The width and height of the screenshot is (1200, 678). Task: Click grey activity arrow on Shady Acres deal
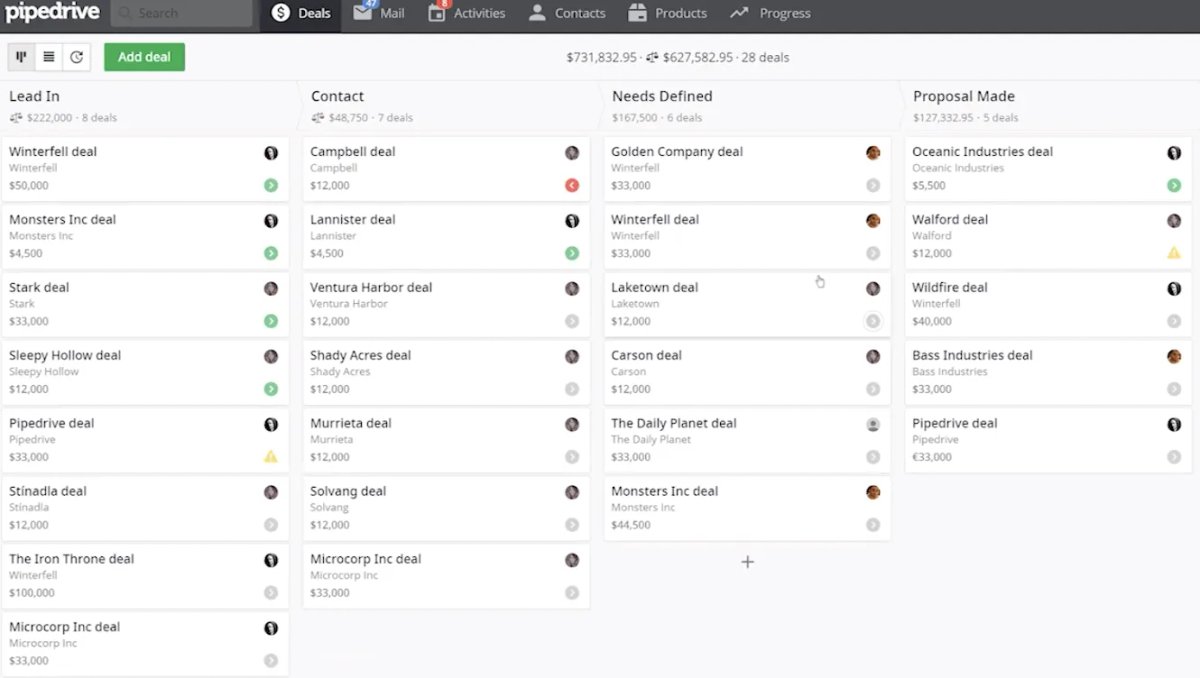[x=572, y=389]
